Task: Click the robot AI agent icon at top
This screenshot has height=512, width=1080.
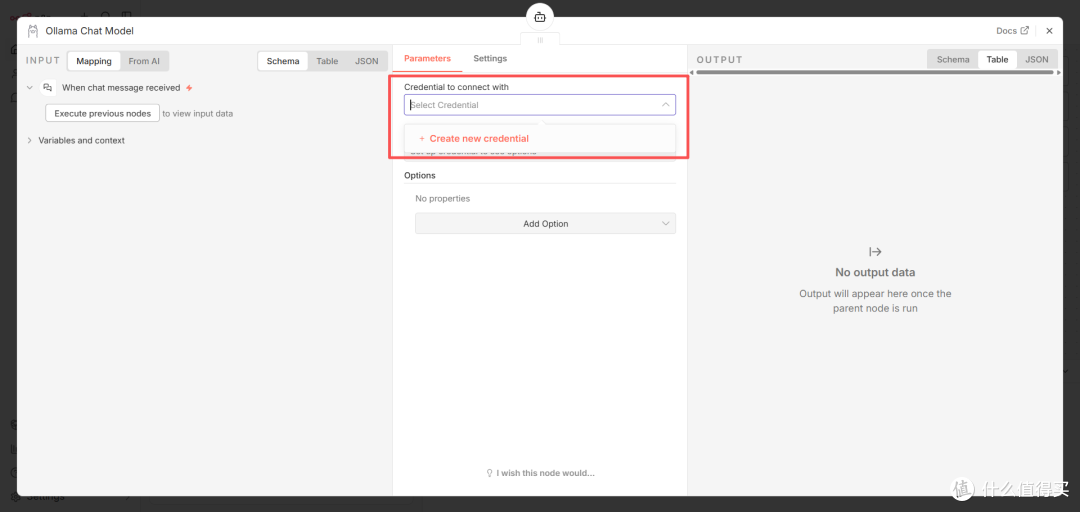Action: [540, 17]
